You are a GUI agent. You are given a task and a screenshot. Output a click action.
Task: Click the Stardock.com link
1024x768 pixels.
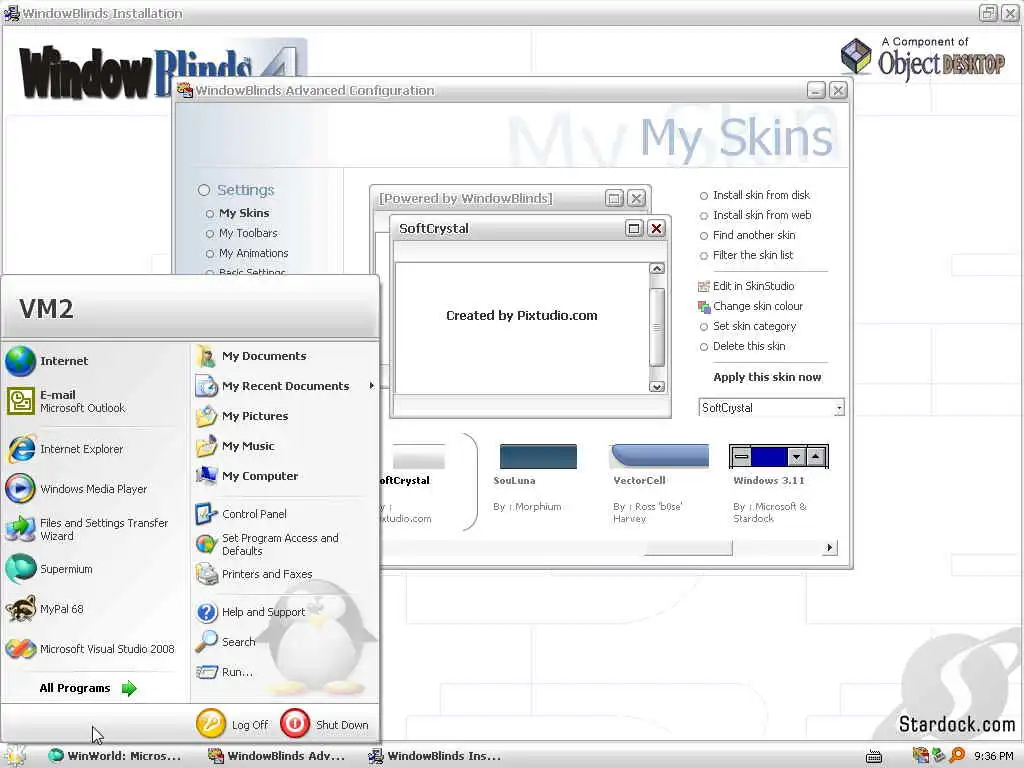pos(957,724)
